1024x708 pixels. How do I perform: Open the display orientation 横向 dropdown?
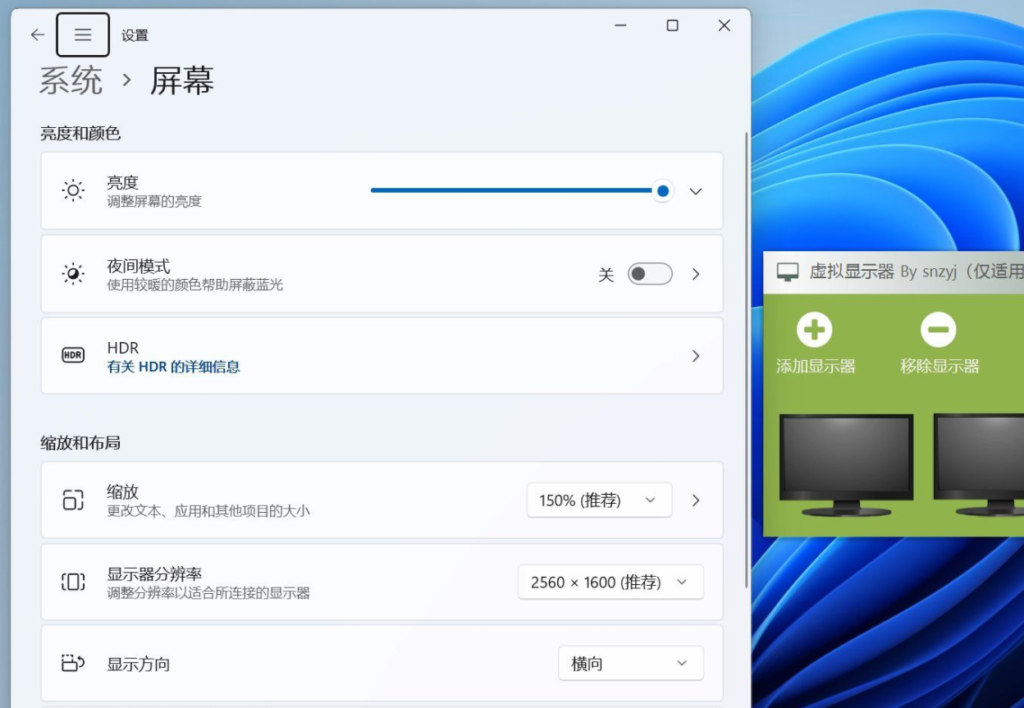630,663
